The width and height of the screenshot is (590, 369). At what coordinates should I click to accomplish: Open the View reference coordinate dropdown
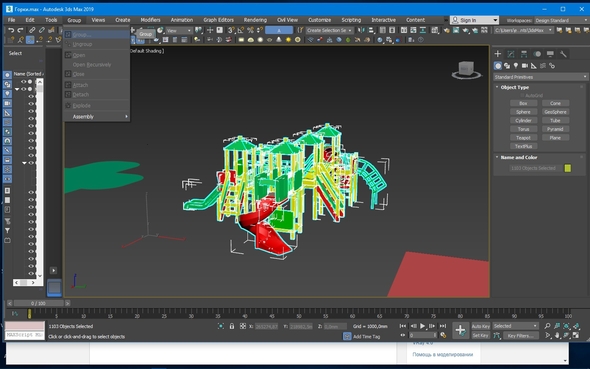point(179,30)
